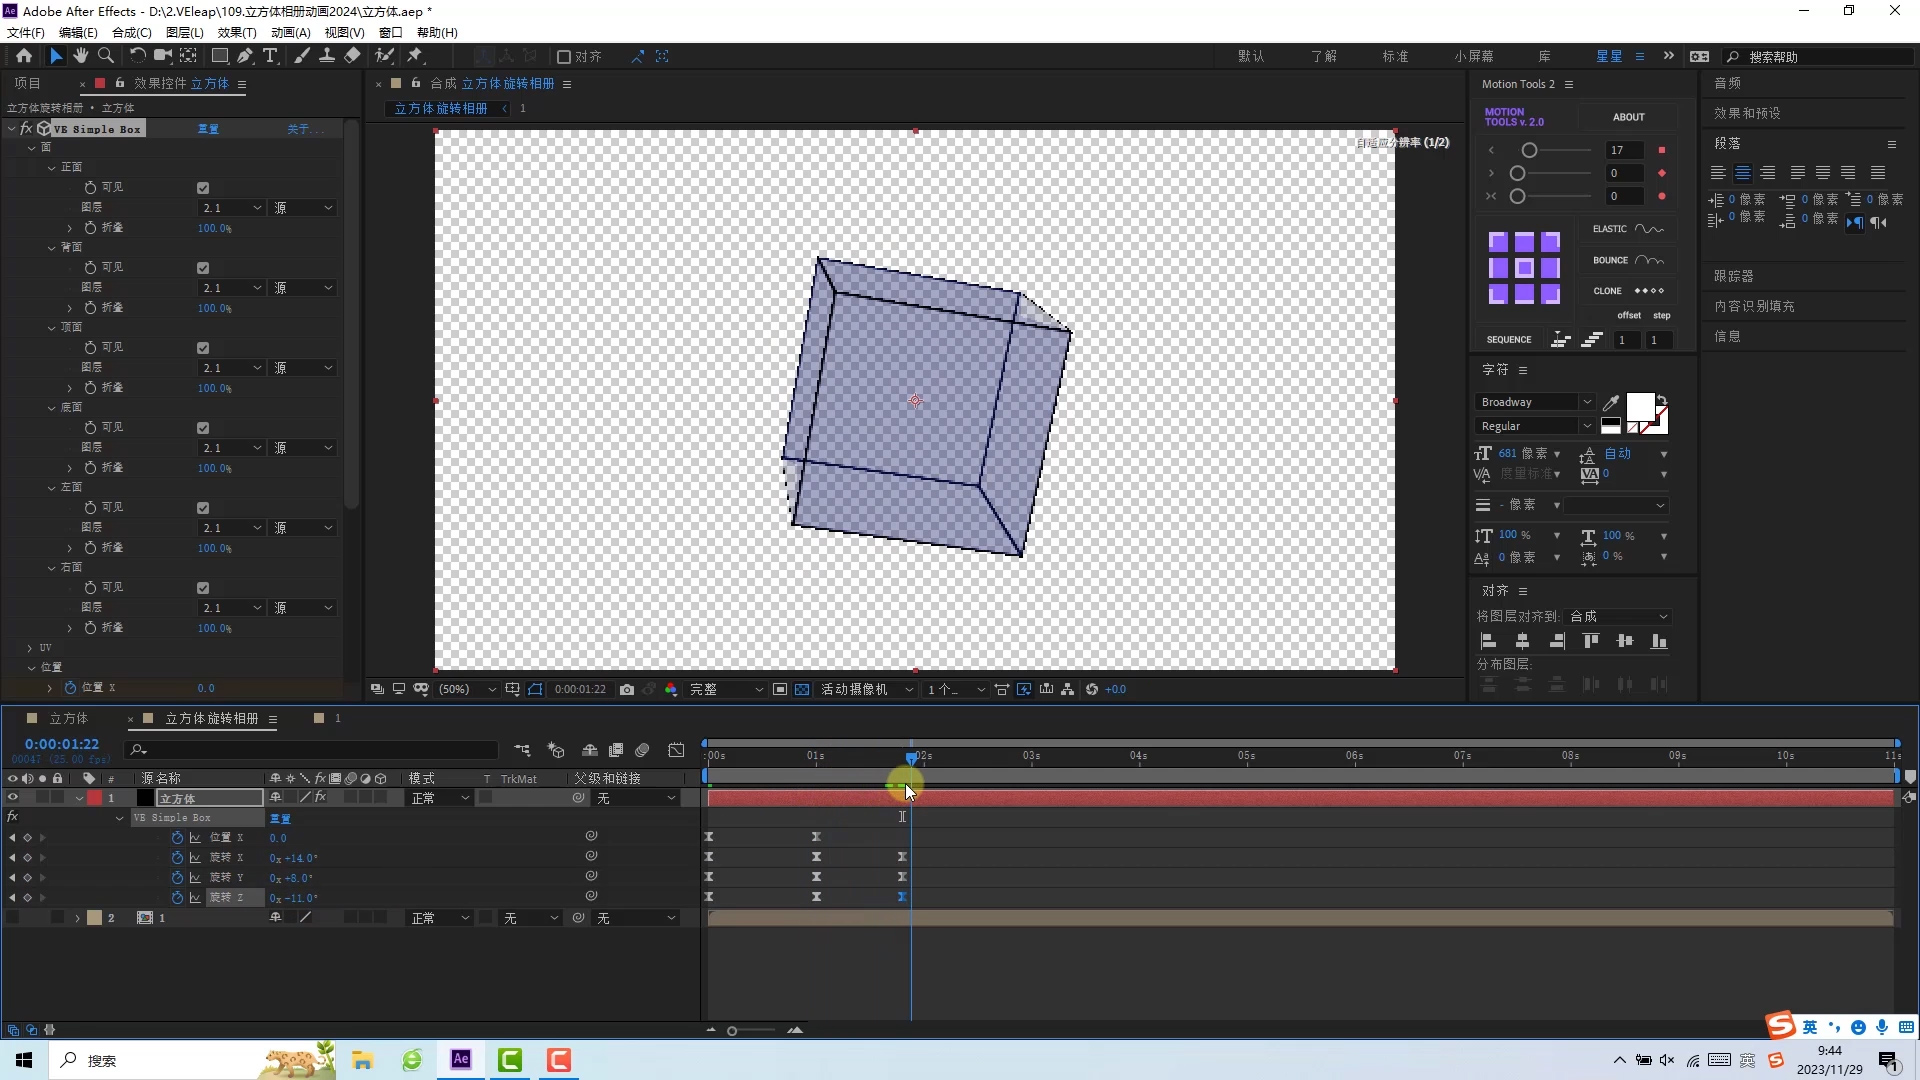Select the Hand tool in the toolbar

point(80,56)
